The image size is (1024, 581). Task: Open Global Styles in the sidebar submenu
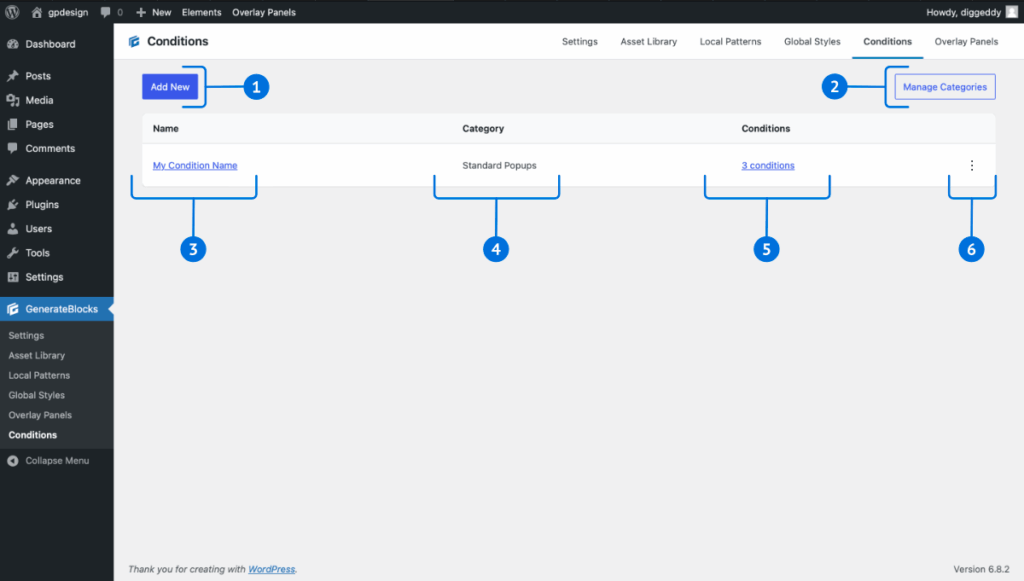pyautogui.click(x=37, y=395)
